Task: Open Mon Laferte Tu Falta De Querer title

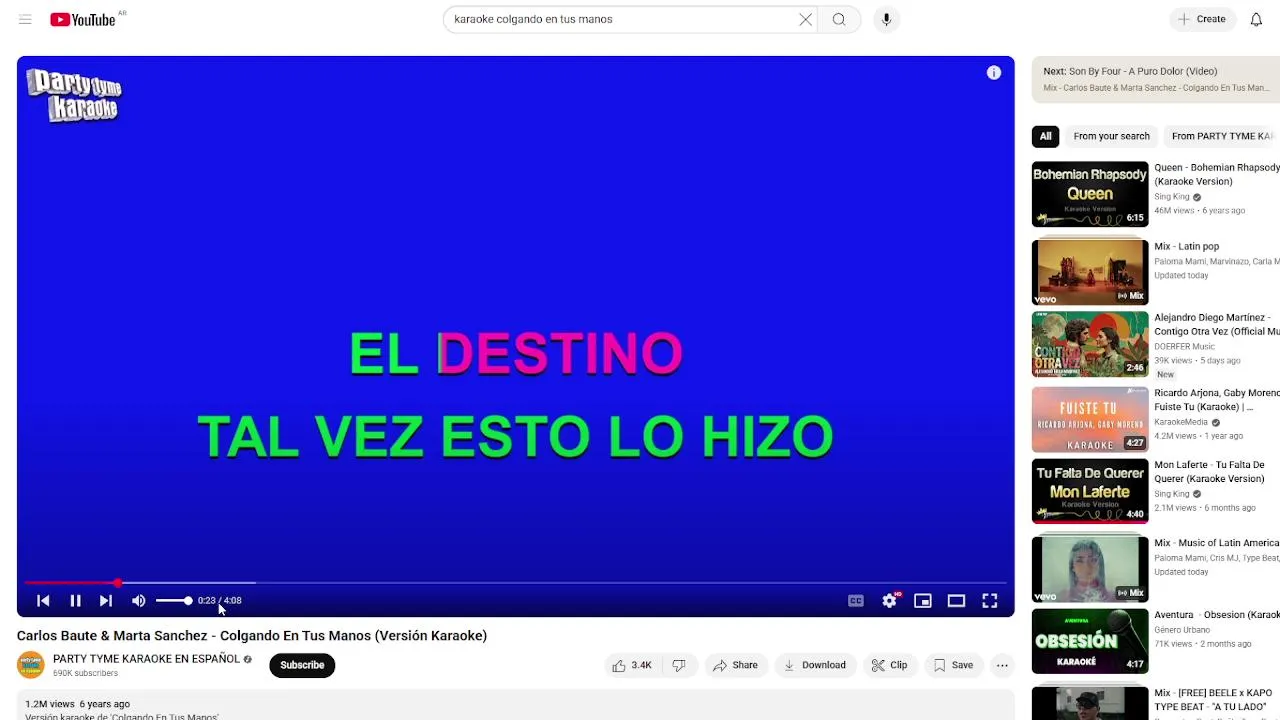Action: (1211, 472)
